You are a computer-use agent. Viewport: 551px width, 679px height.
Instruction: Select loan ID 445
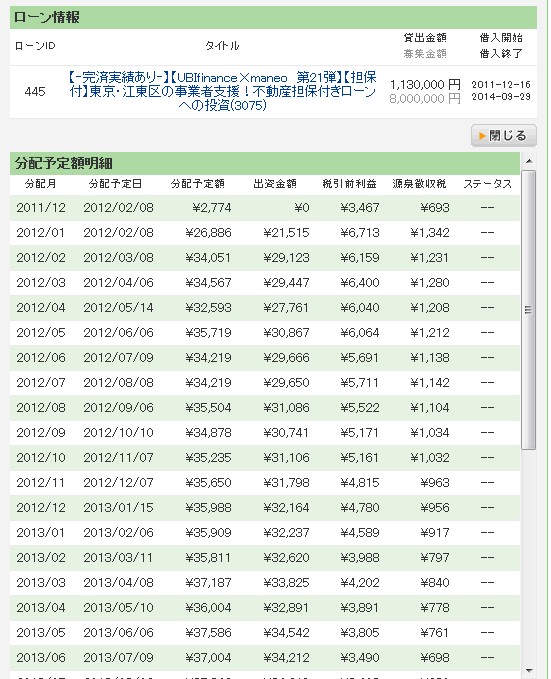coord(35,92)
